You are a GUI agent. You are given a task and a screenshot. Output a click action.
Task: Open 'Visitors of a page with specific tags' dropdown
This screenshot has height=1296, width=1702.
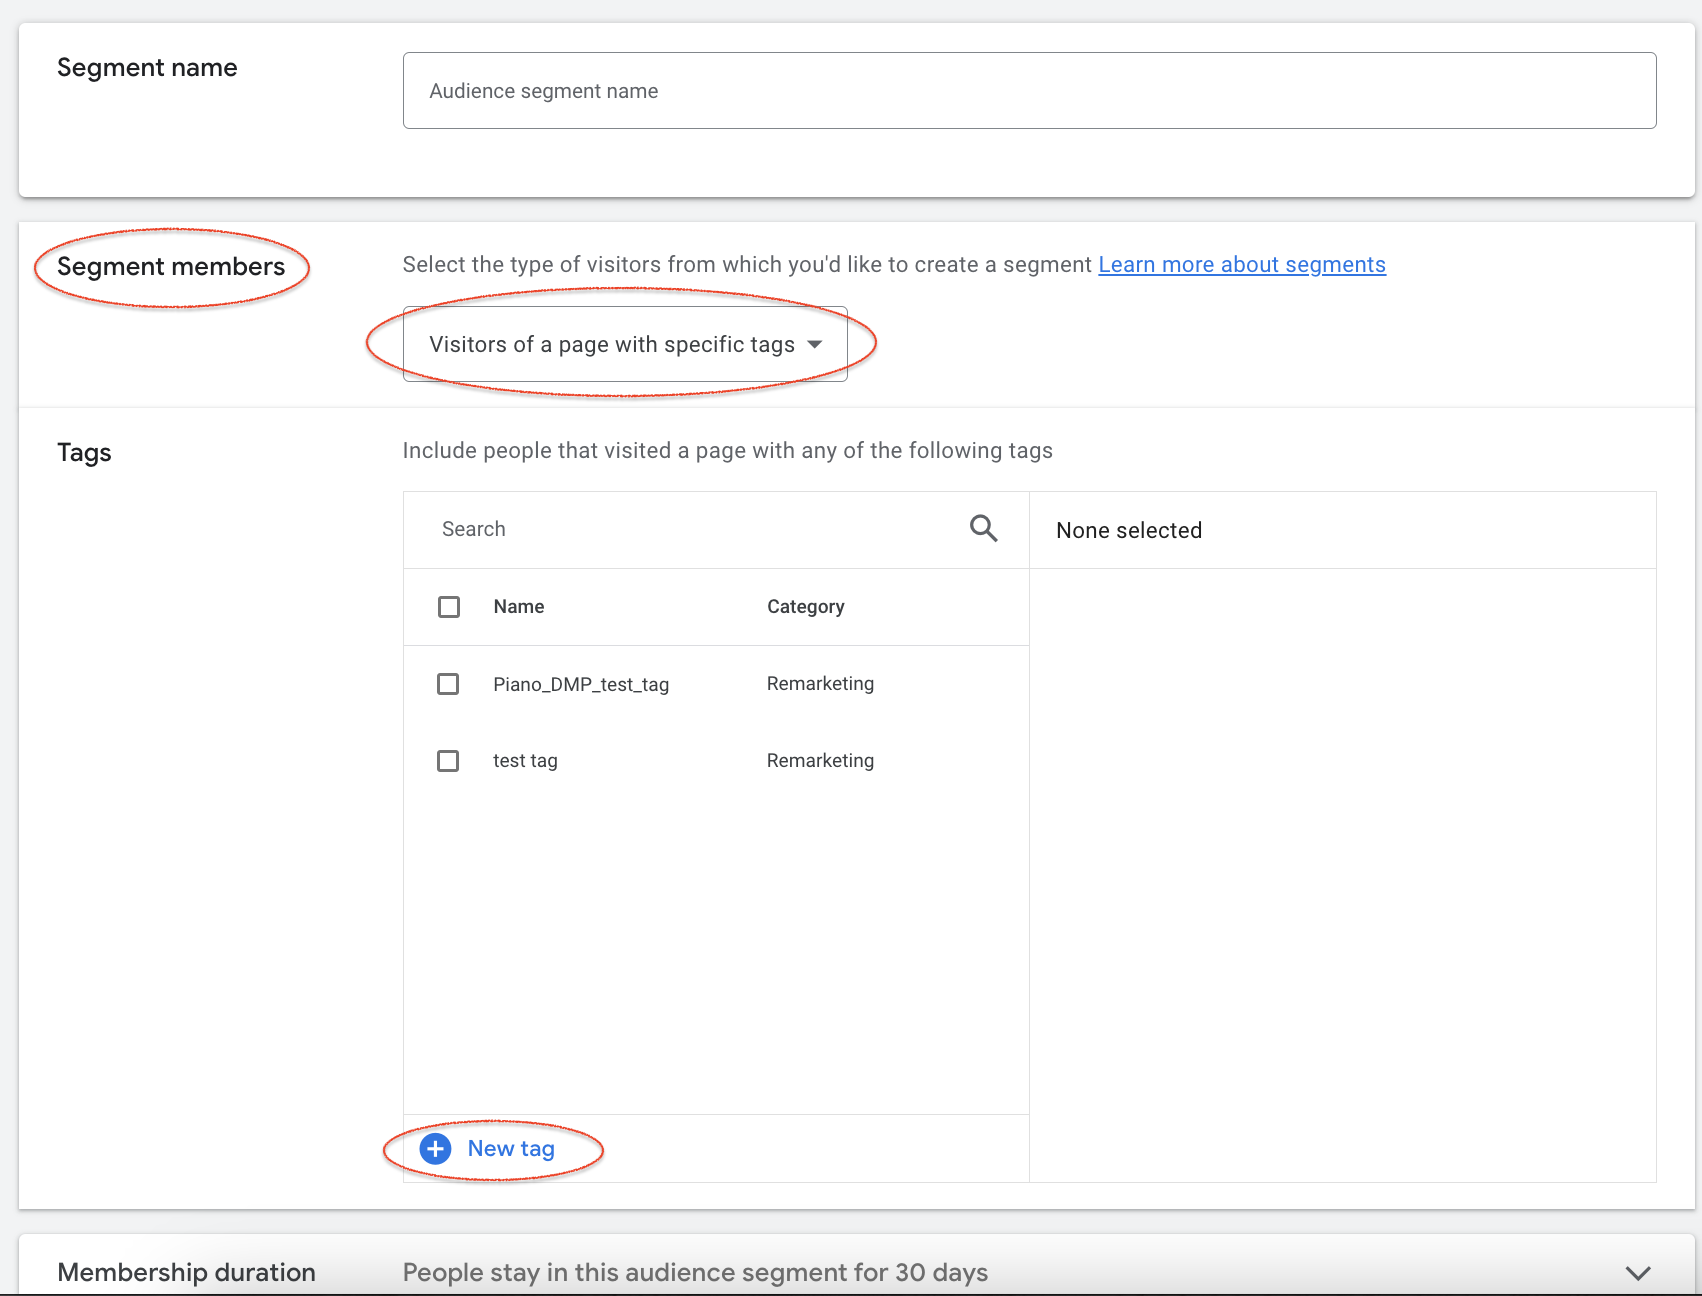625,344
